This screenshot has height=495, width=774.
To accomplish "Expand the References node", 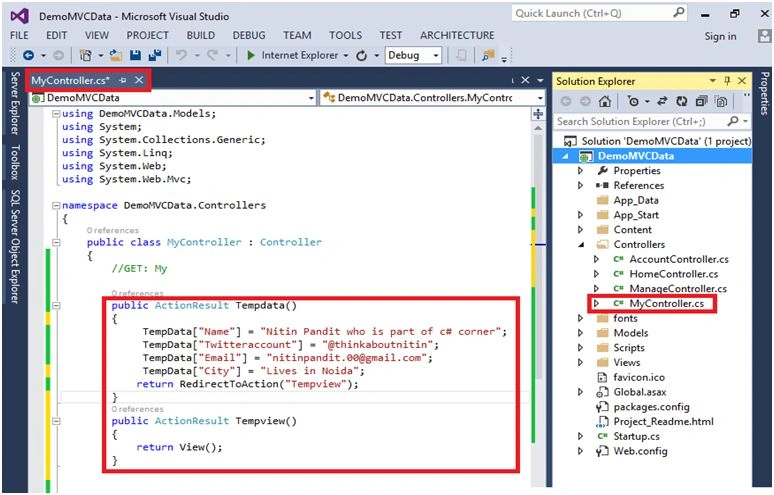I will tap(580, 186).
